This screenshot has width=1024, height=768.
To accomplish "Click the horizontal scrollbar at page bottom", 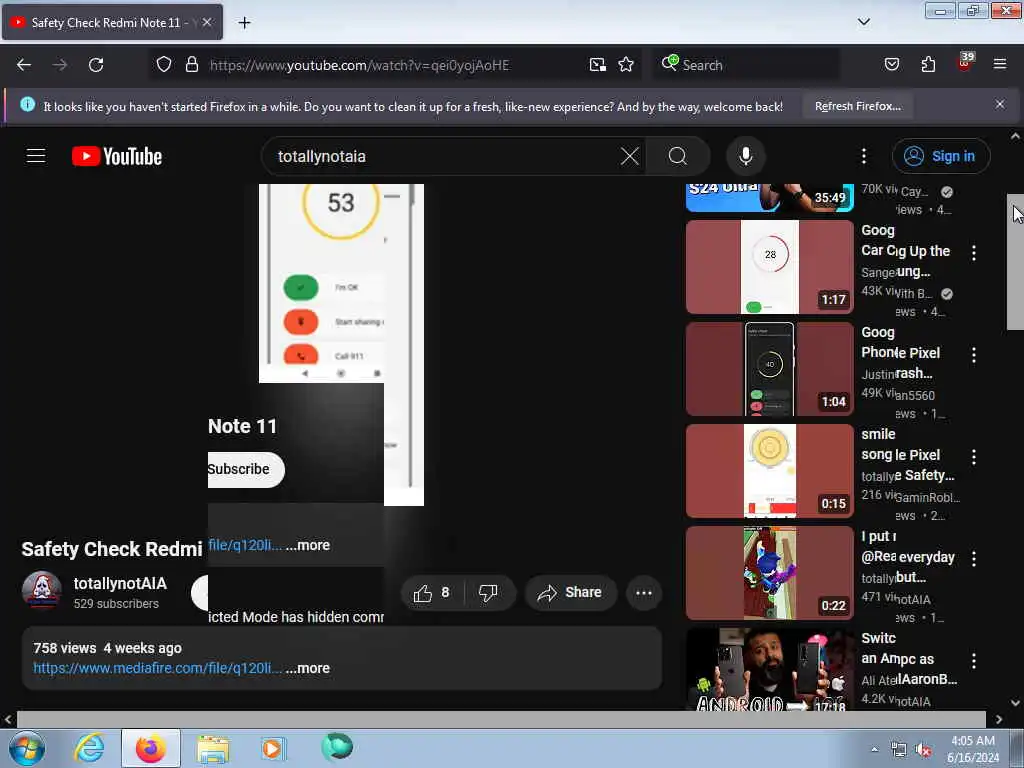I will point(501,719).
